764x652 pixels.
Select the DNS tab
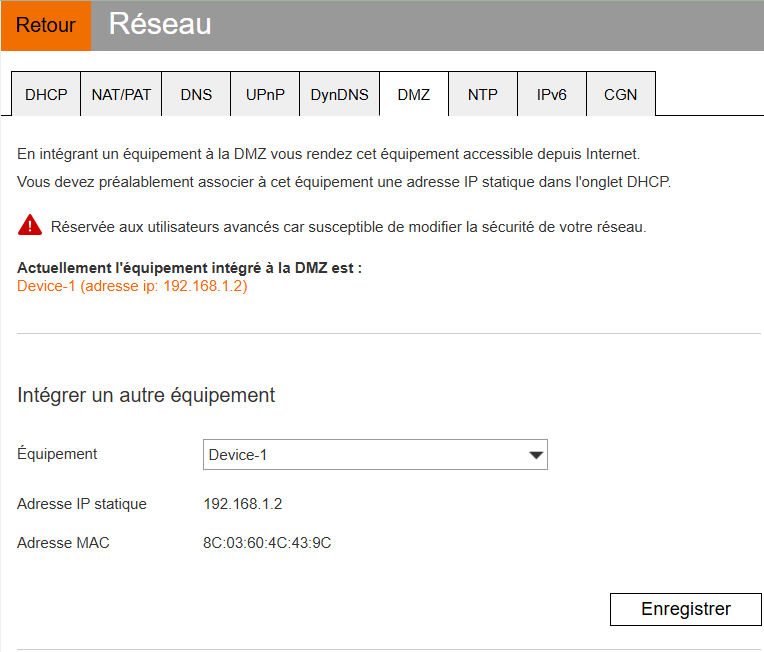pos(196,95)
